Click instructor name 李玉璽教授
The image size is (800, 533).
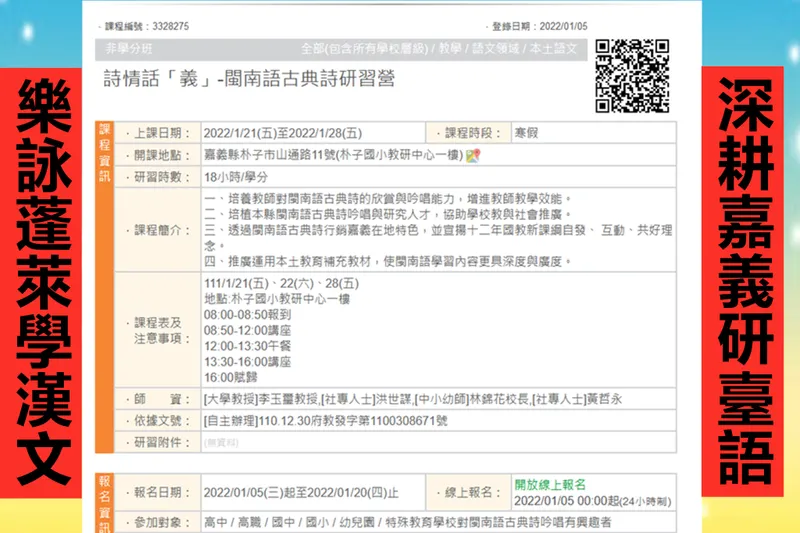[x=253, y=399]
